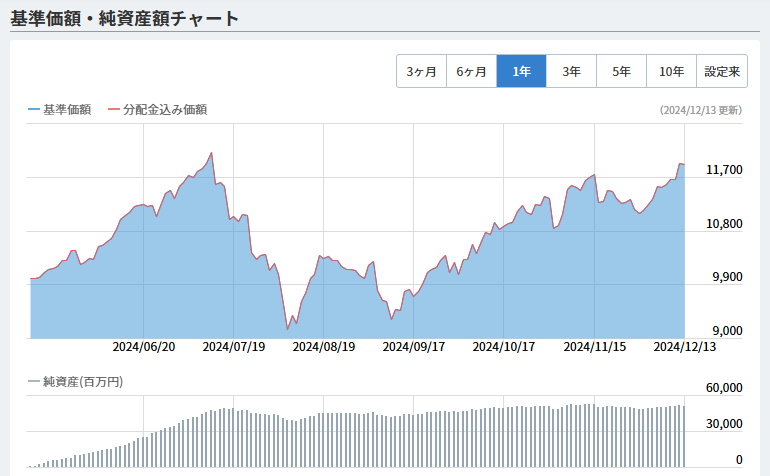Image resolution: width=770 pixels, height=476 pixels.
Task: Click the 9,000 price axis value
Action: pos(727,331)
